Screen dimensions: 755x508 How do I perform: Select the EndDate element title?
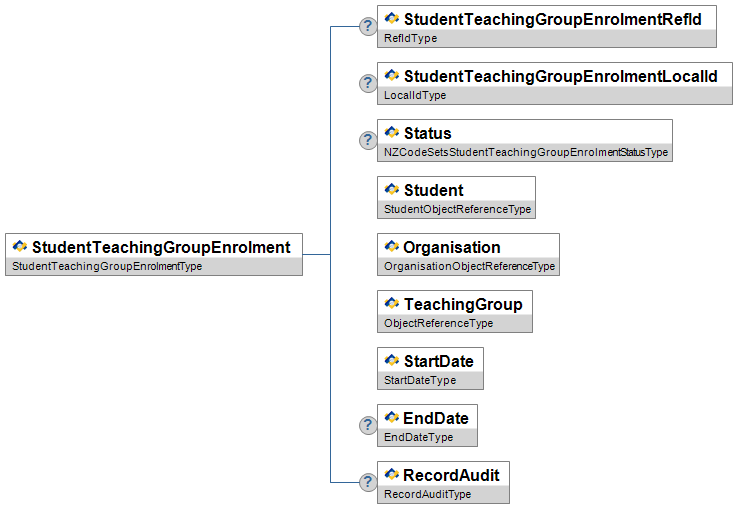point(436,418)
